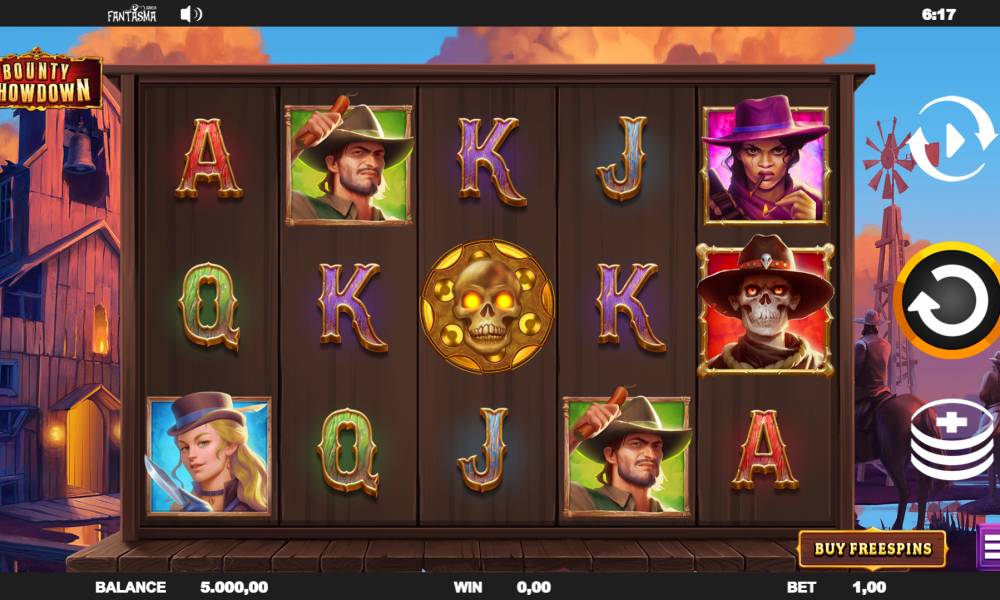Mute the game sound speaker icon

[191, 14]
